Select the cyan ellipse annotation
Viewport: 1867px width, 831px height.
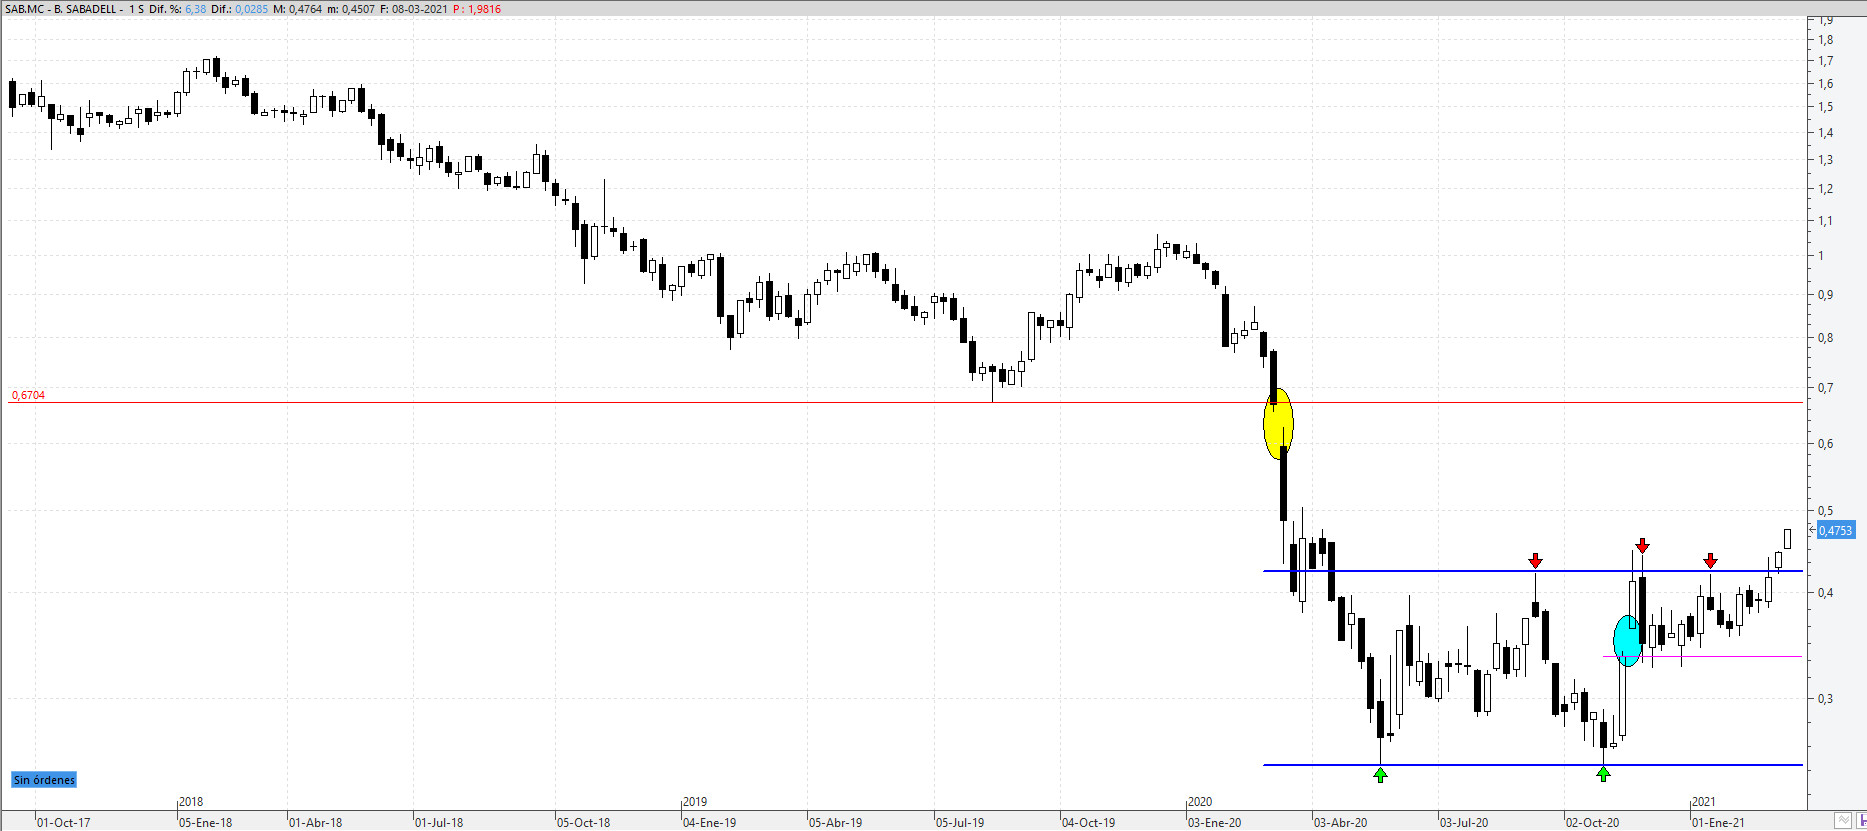(x=1627, y=641)
